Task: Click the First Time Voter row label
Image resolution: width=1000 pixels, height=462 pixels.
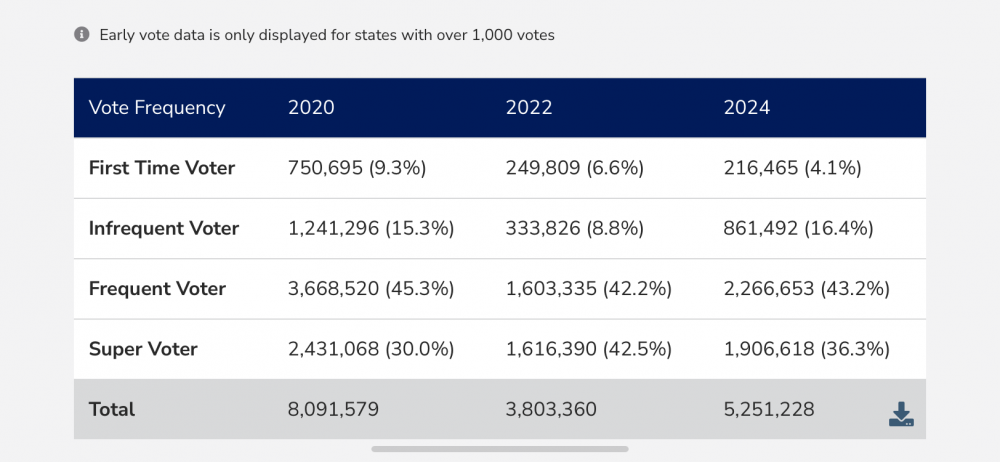Action: point(162,168)
